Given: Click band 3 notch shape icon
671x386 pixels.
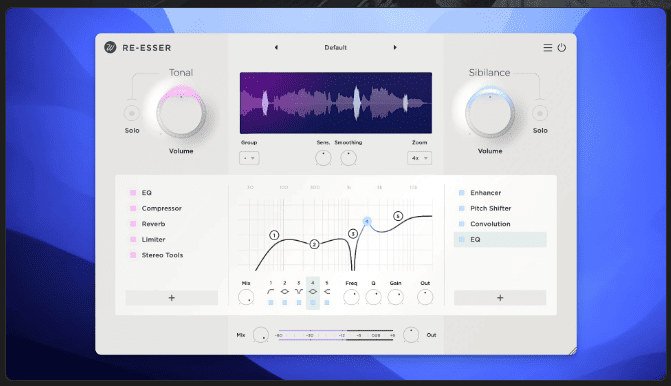Looking at the screenshot, I should [x=299, y=291].
